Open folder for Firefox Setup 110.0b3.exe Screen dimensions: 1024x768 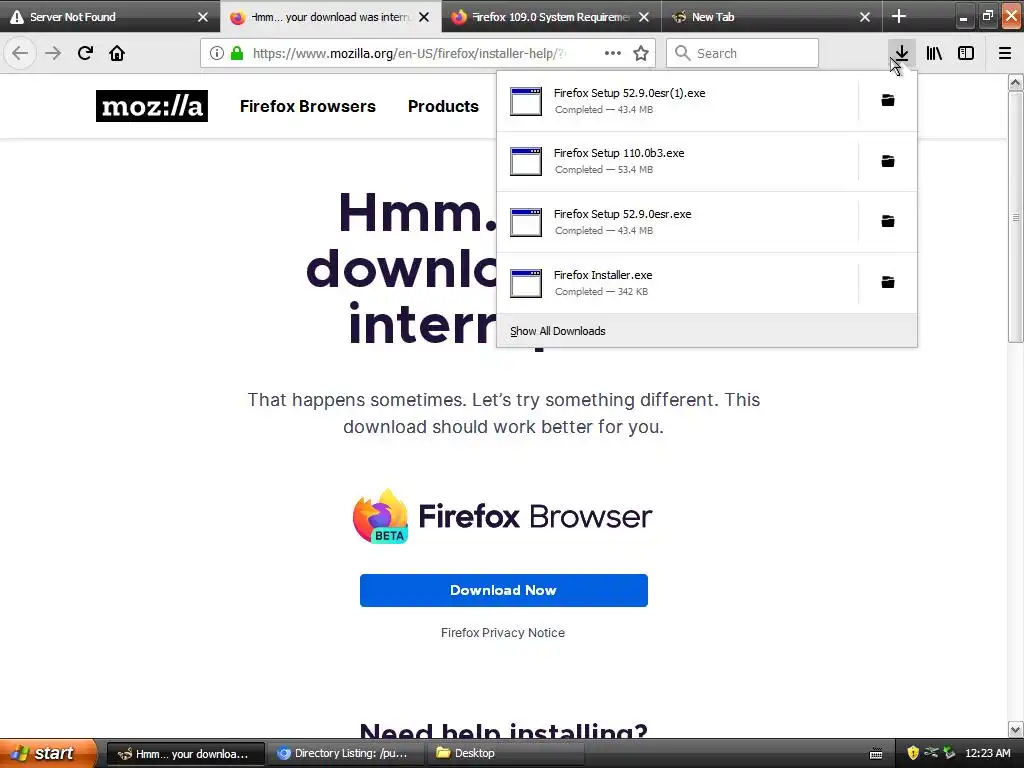pos(888,161)
